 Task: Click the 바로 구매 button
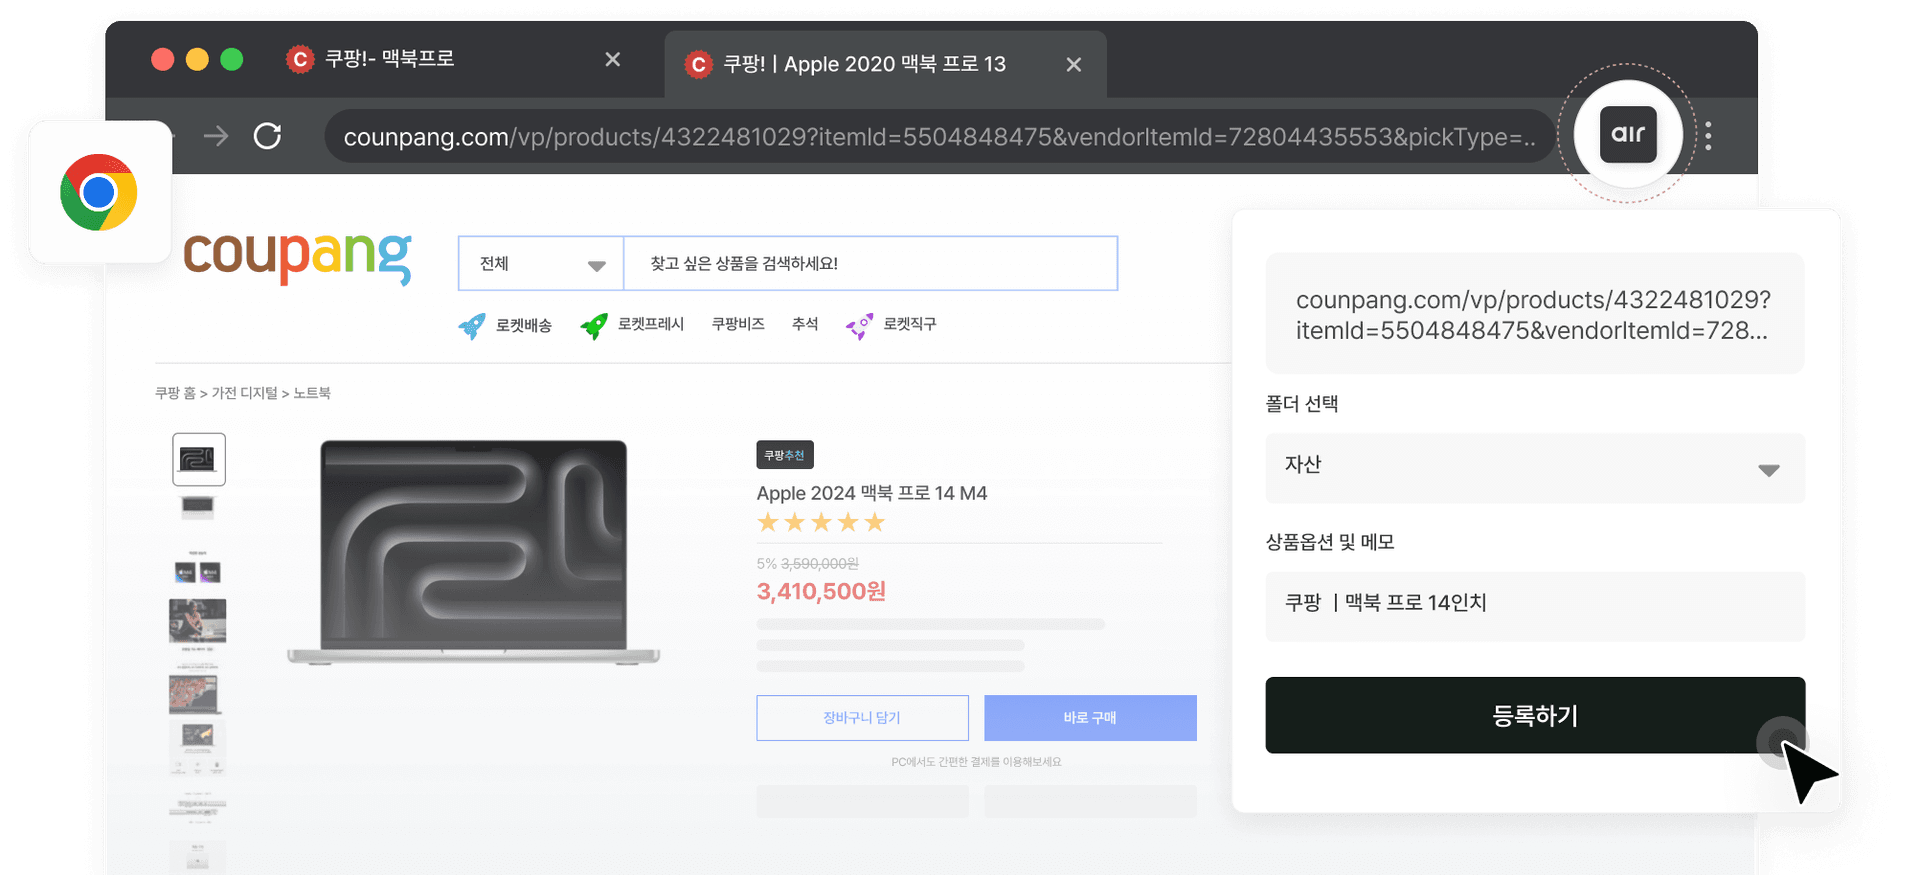click(1090, 718)
